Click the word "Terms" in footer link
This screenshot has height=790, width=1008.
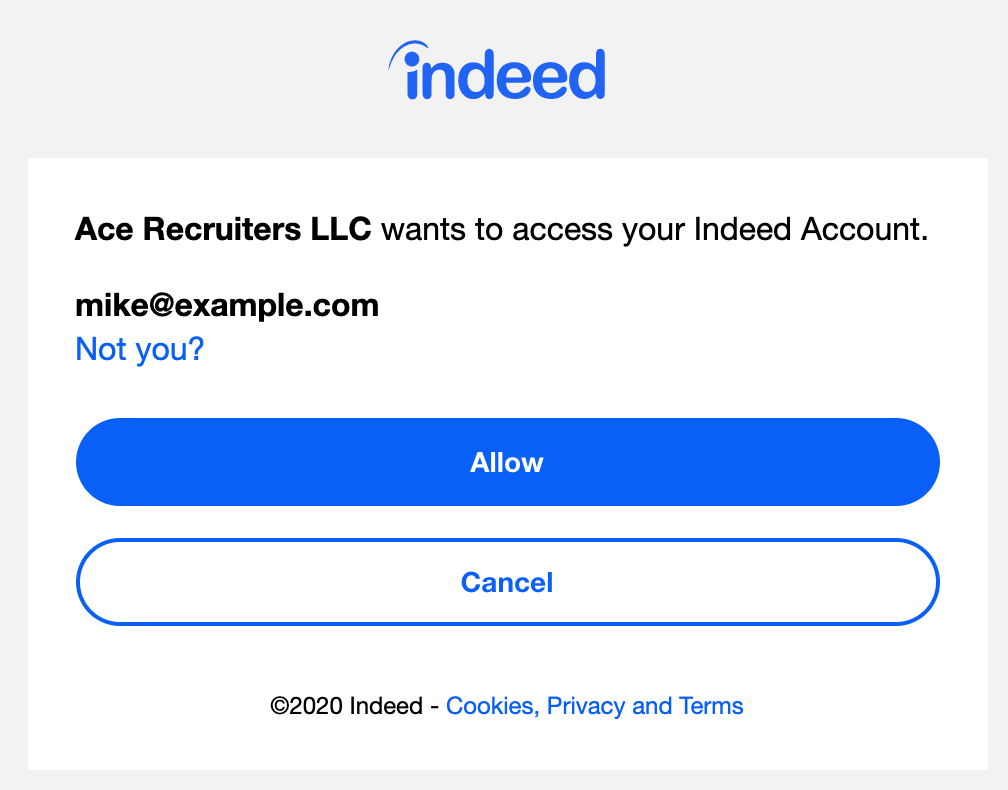point(711,706)
